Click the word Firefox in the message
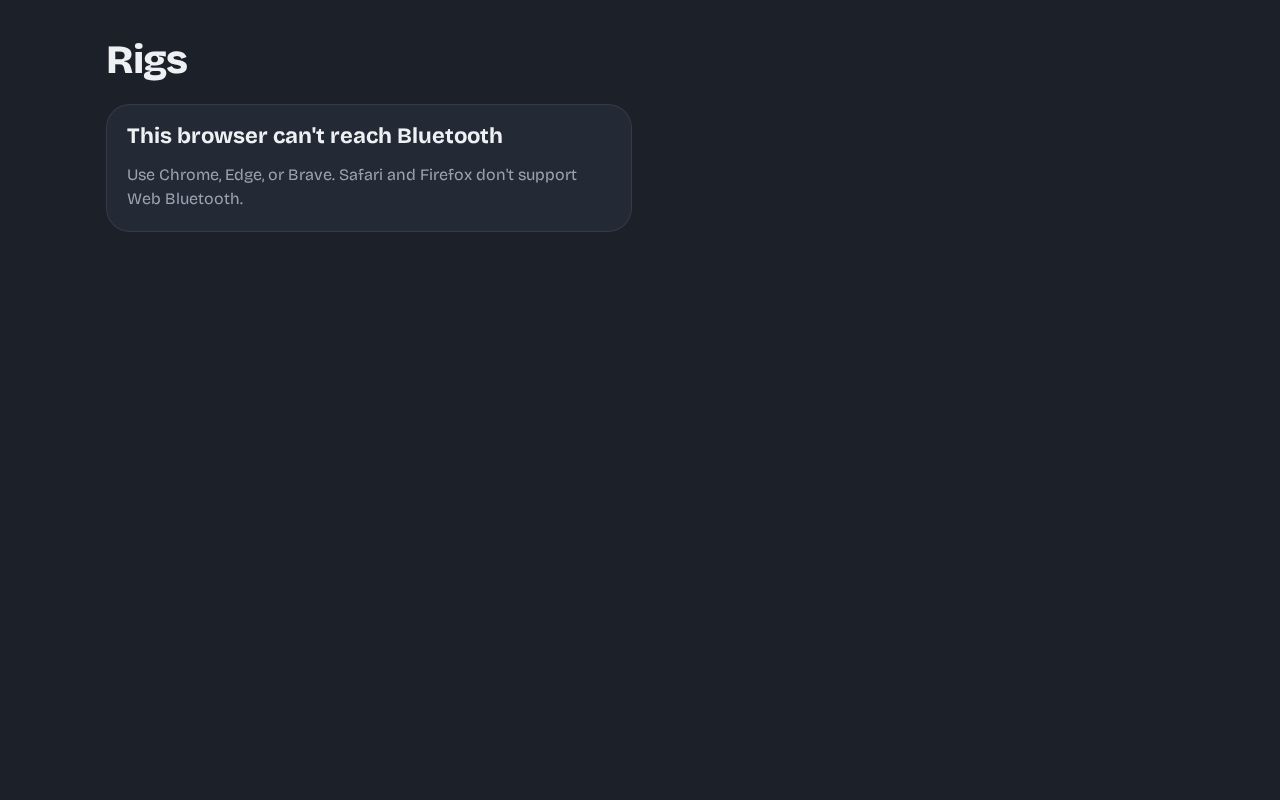Screen dimensions: 1280x800 coord(446,175)
